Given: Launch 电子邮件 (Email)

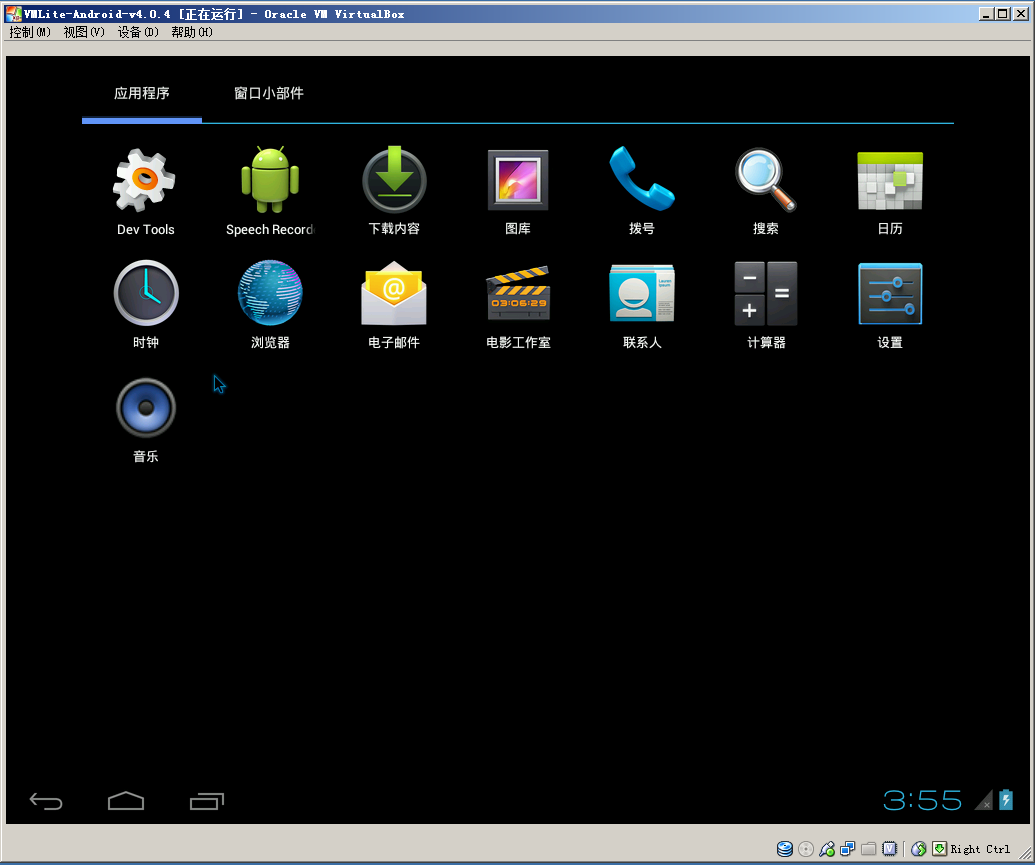Looking at the screenshot, I should point(394,293).
